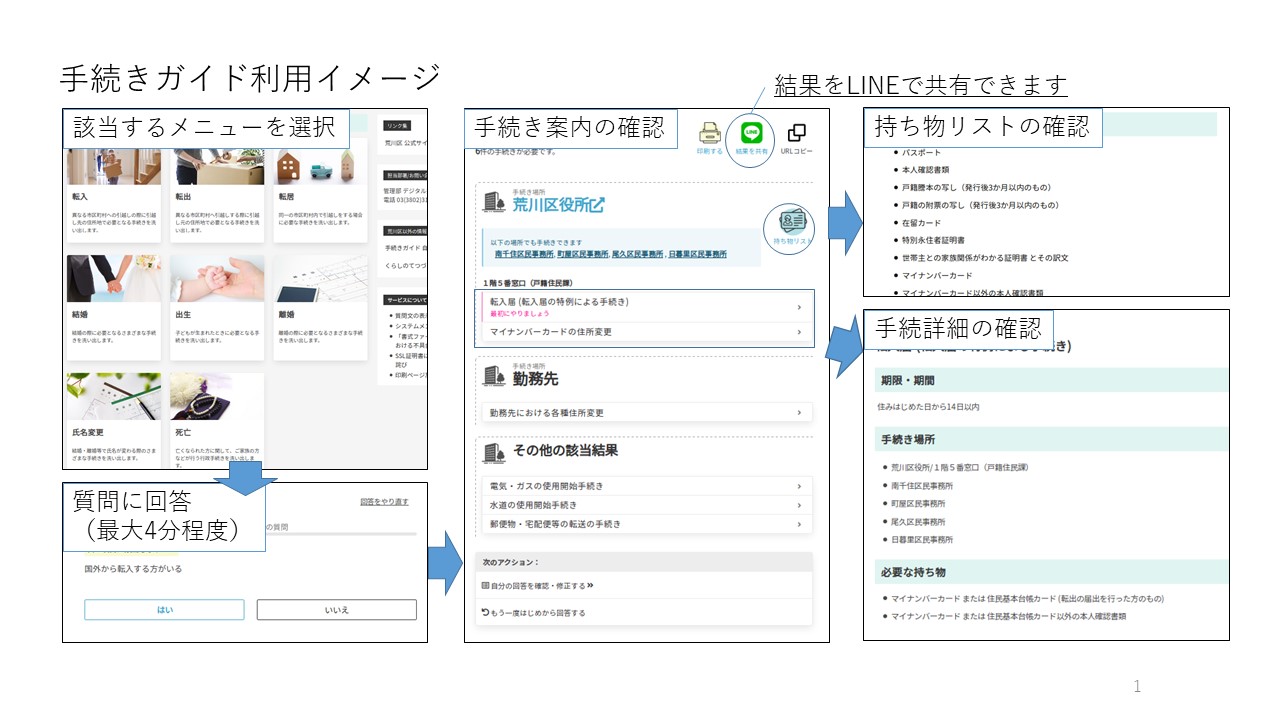This screenshot has height=720, width=1280.
Task: Click building icon next to 荒川区役所 heading
Action: [x=495, y=203]
